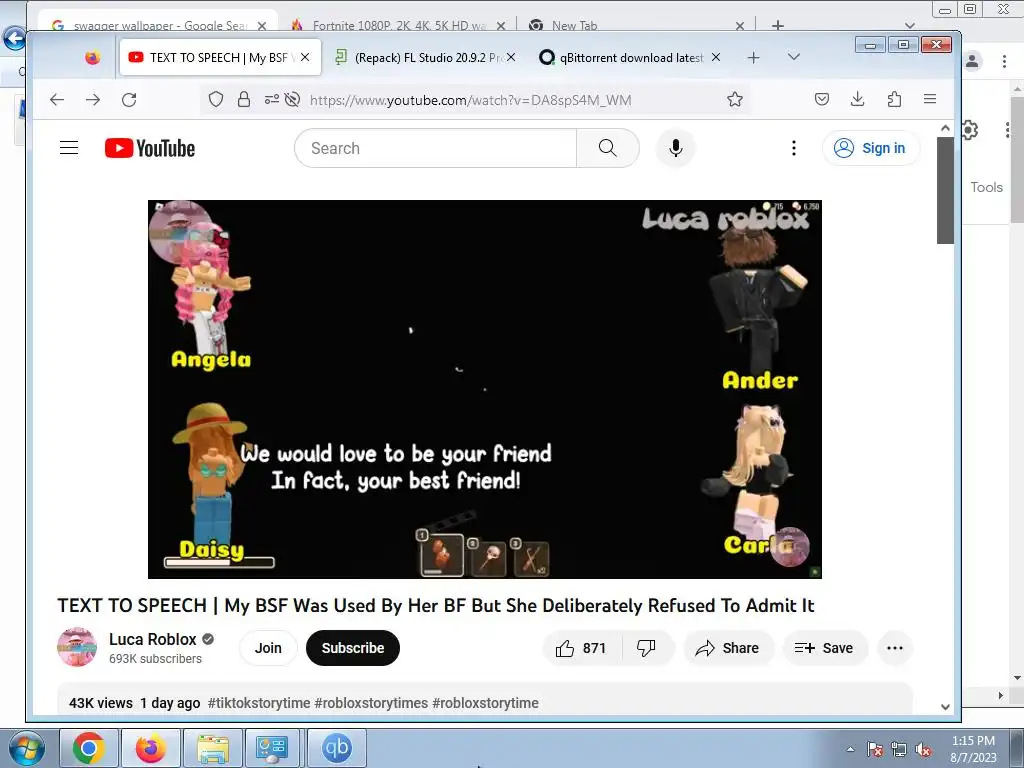Viewport: 1024px width, 768px height.
Task: Open Luca Roblox channel avatar
Action: tap(77, 647)
